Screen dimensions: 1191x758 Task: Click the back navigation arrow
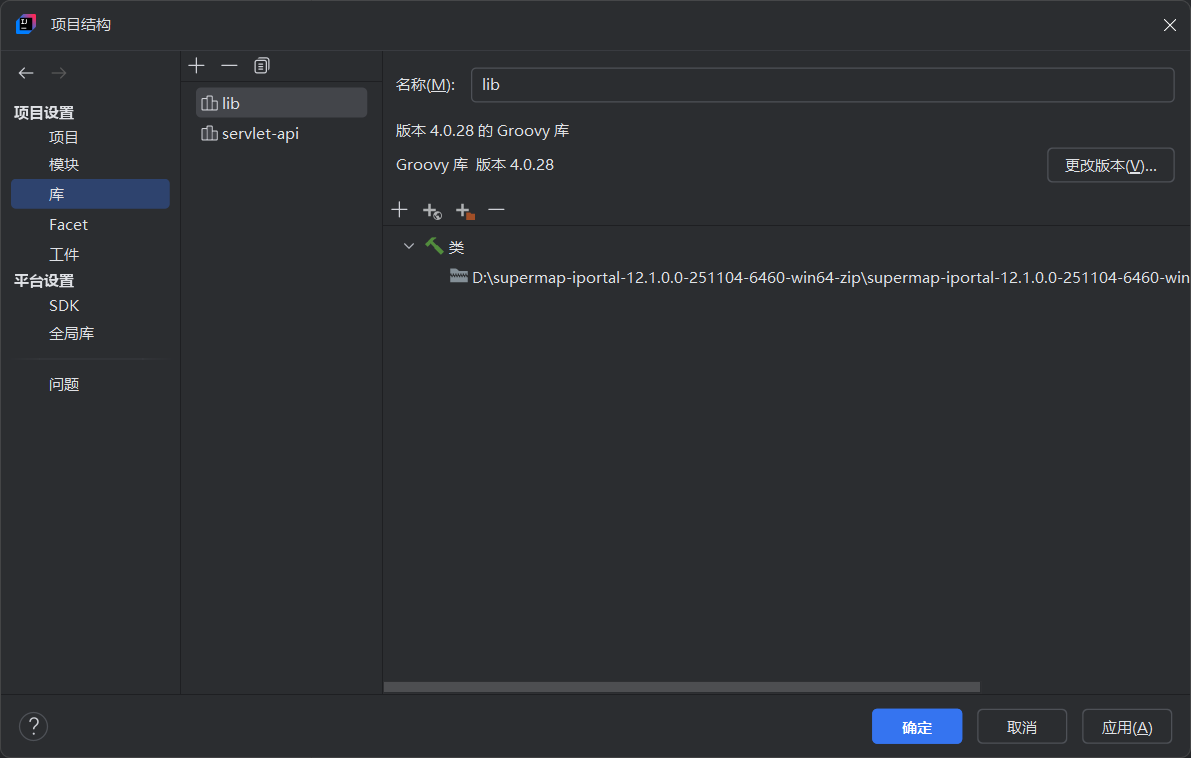[26, 73]
